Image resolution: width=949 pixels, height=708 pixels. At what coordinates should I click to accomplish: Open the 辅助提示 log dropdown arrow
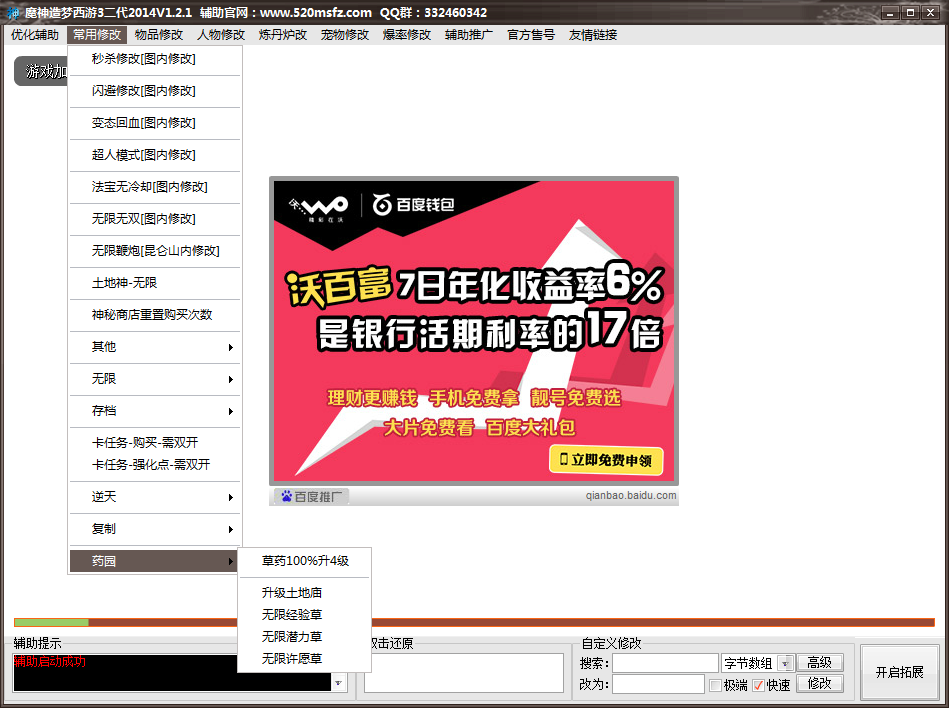[339, 683]
